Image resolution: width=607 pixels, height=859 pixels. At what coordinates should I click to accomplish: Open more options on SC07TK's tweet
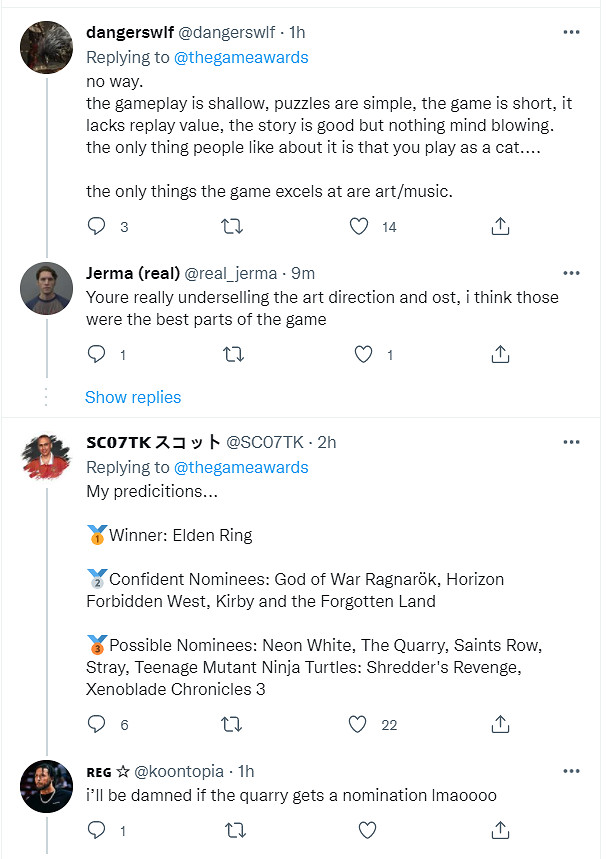571,442
